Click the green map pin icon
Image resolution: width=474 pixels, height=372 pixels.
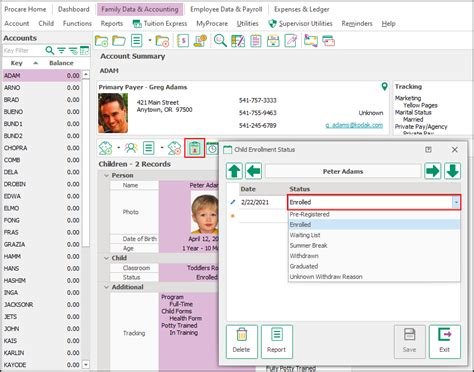(x=384, y=87)
